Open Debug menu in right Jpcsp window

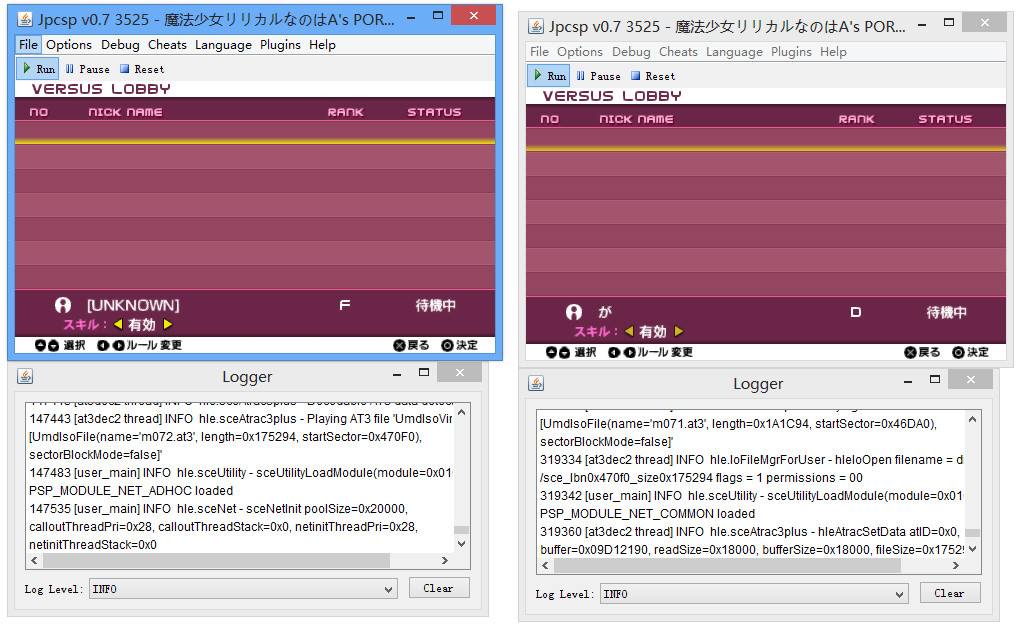coord(631,52)
